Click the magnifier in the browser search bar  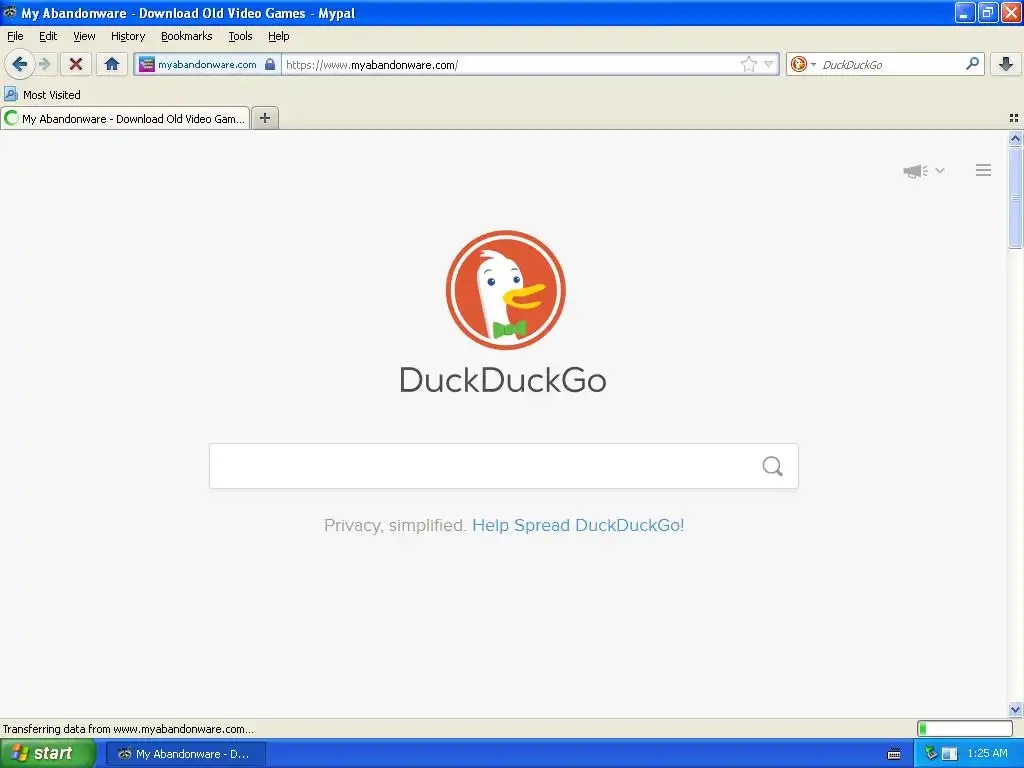pos(972,63)
